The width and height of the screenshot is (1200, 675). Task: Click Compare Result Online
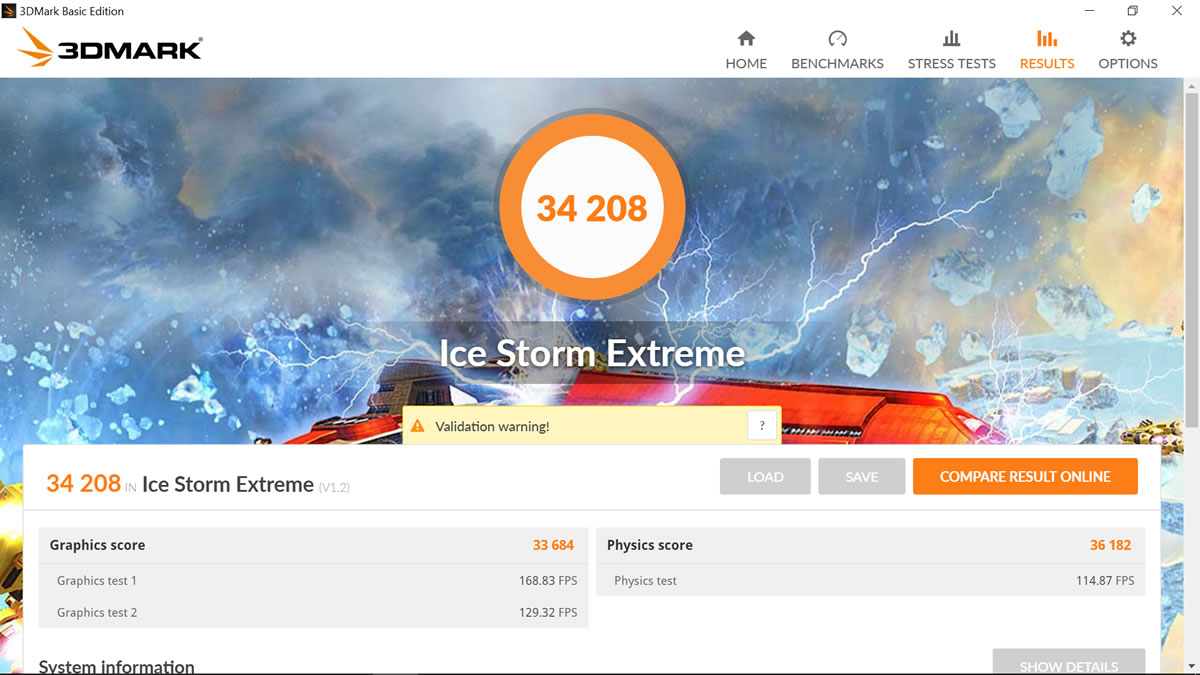click(1025, 477)
